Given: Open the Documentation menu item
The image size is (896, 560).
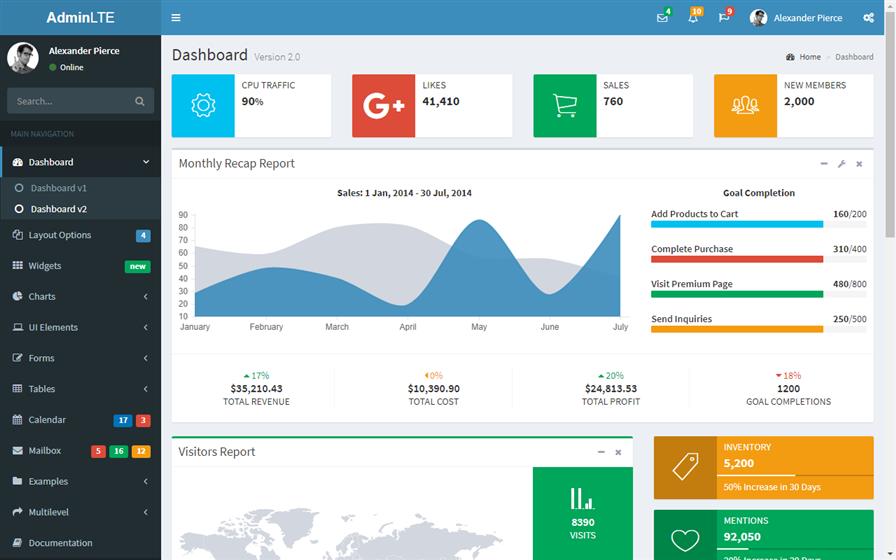Looking at the screenshot, I should [81, 543].
